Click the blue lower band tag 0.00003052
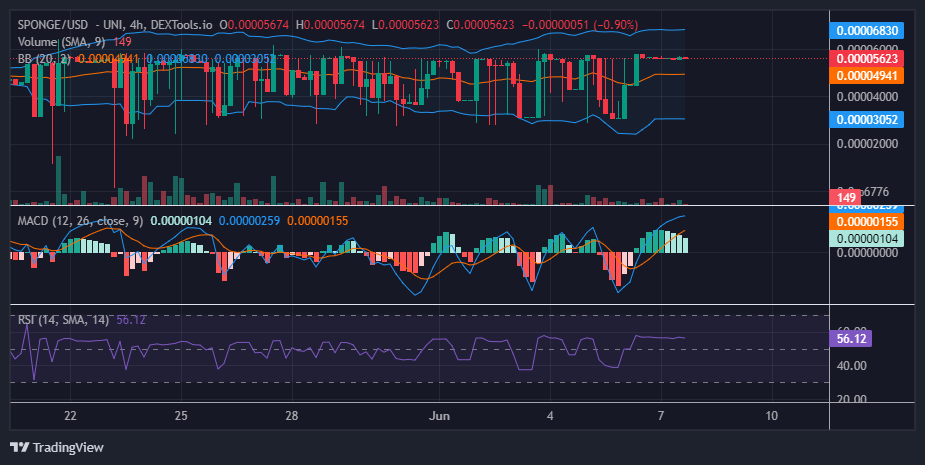The height and width of the screenshot is (465, 925). tap(867, 119)
